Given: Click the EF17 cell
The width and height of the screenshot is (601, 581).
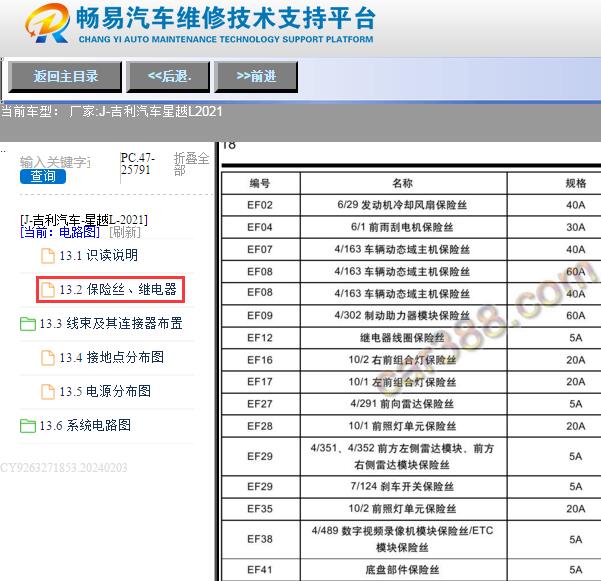Looking at the screenshot, I should coord(260,382).
